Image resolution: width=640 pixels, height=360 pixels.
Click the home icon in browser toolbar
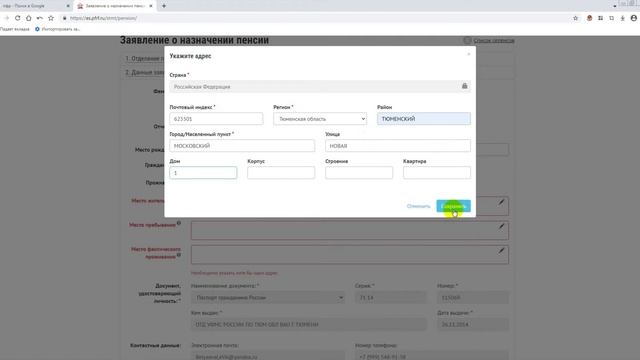(x=29, y=18)
